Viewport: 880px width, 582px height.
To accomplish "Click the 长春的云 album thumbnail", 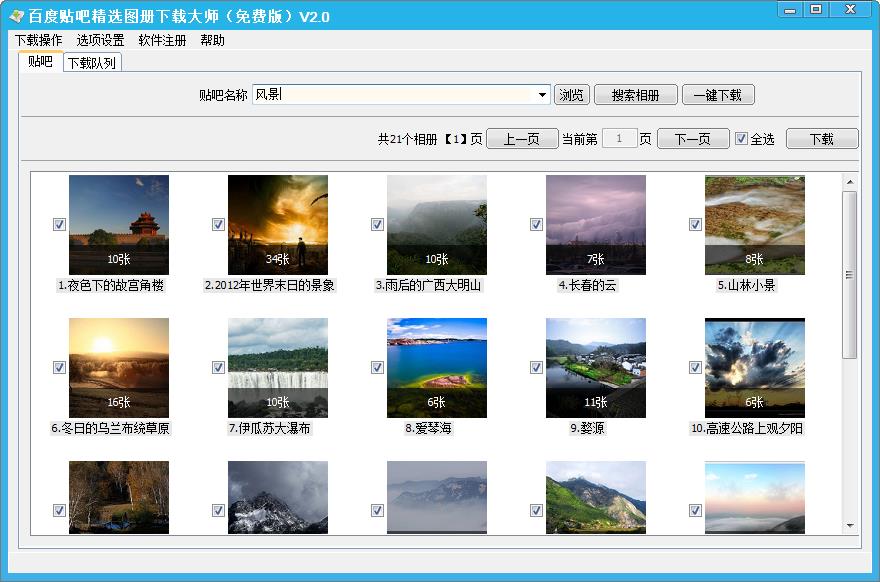I will tap(596, 224).
